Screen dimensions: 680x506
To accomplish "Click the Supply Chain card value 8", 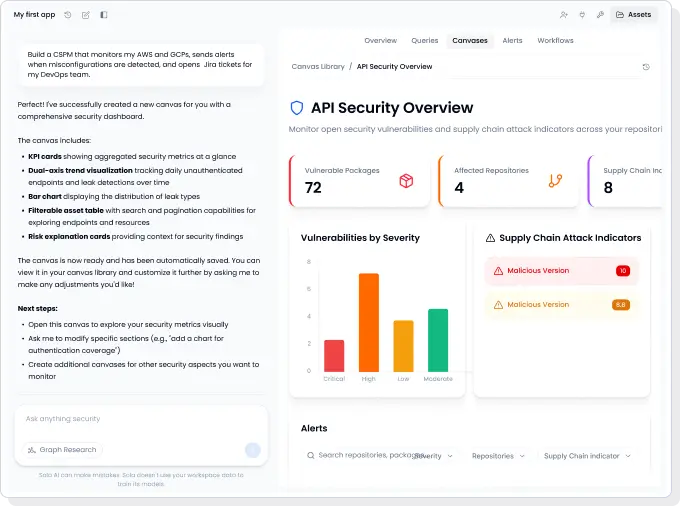I will click(608, 188).
